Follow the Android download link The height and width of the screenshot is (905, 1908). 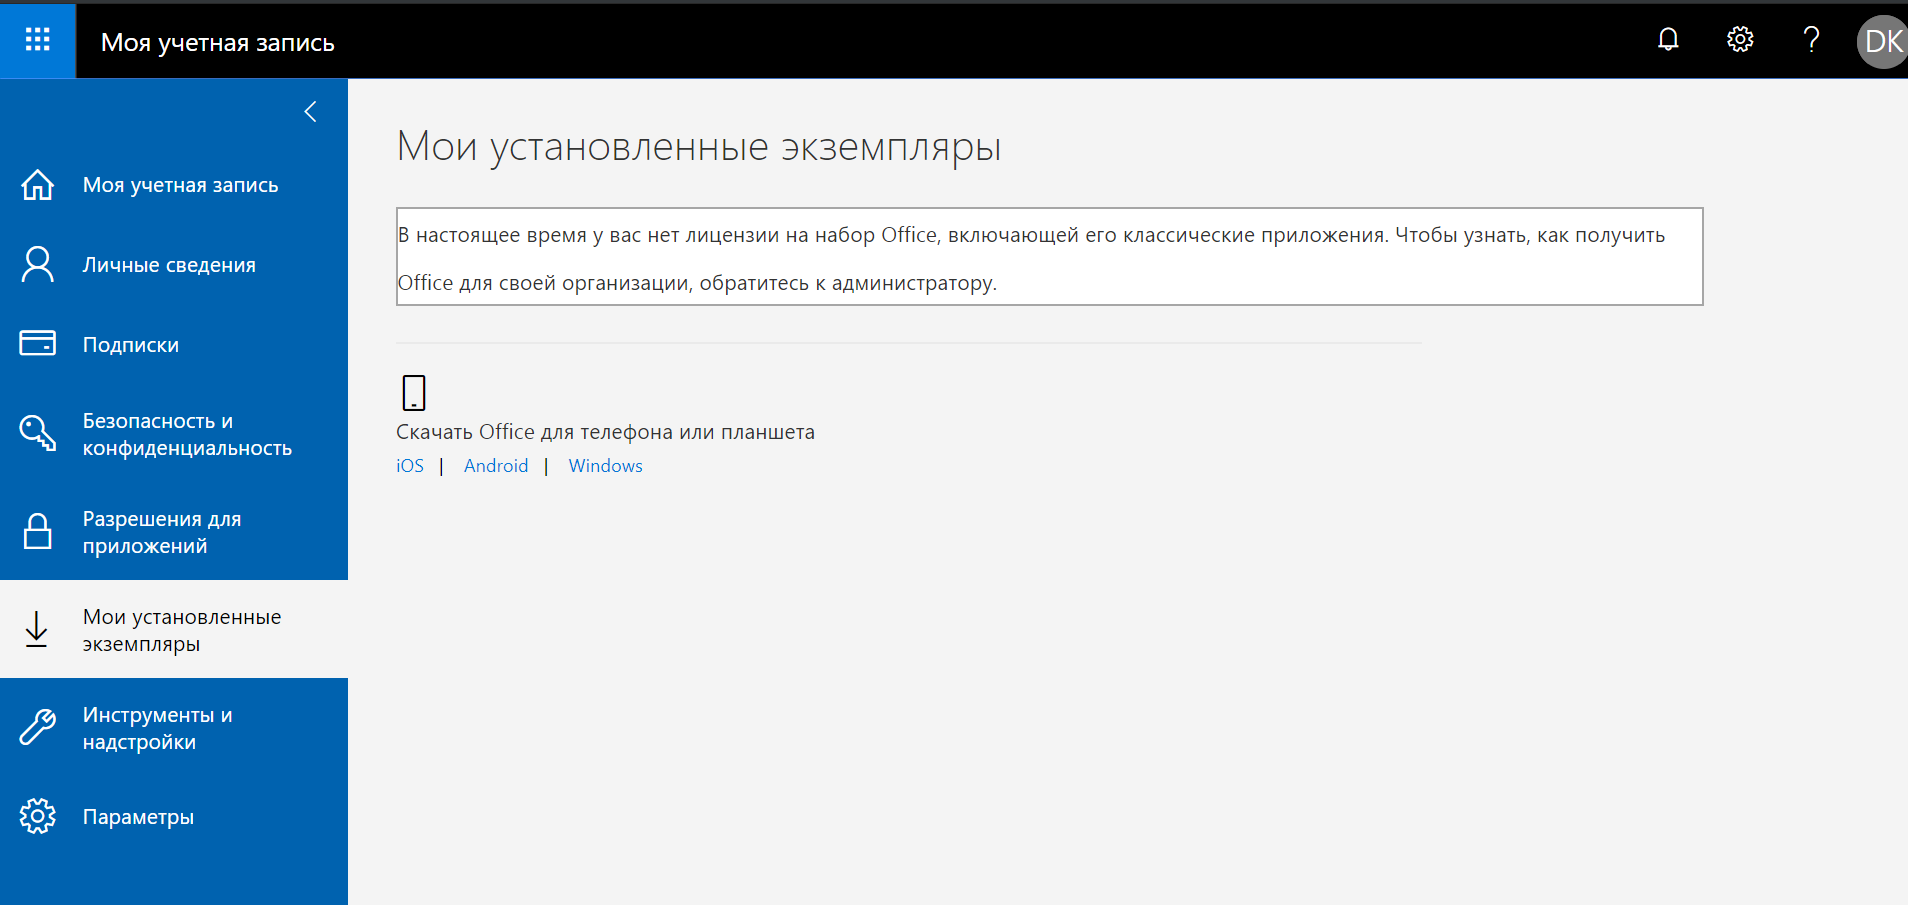[x=496, y=466]
